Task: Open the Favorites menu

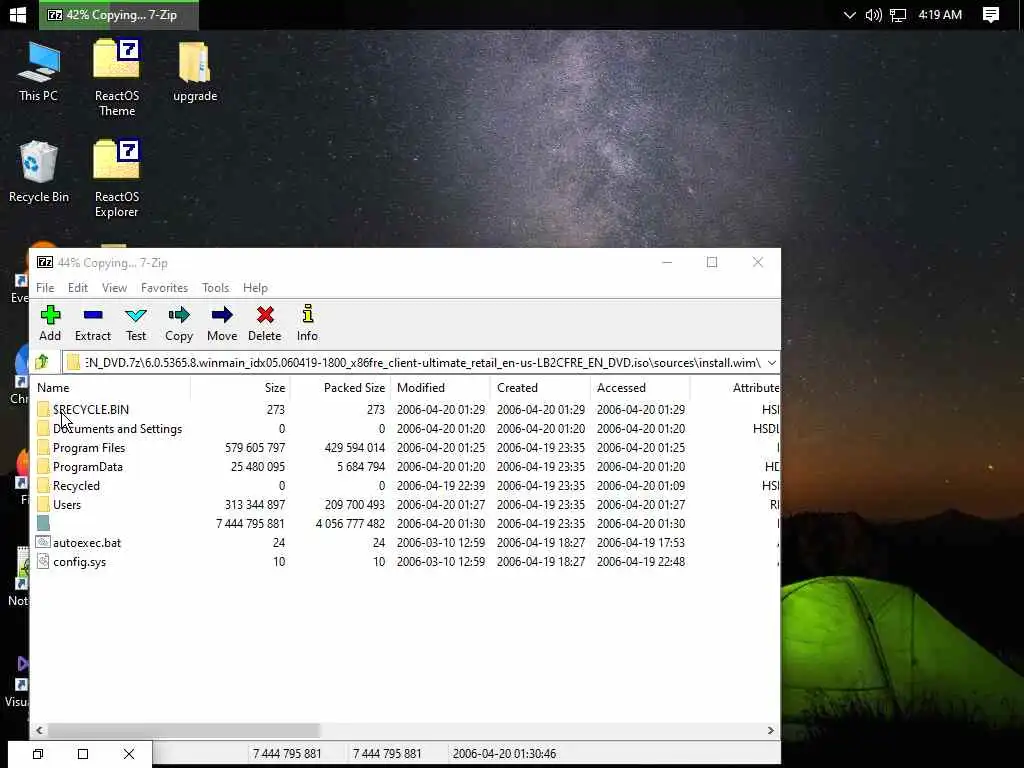Action: click(x=165, y=287)
